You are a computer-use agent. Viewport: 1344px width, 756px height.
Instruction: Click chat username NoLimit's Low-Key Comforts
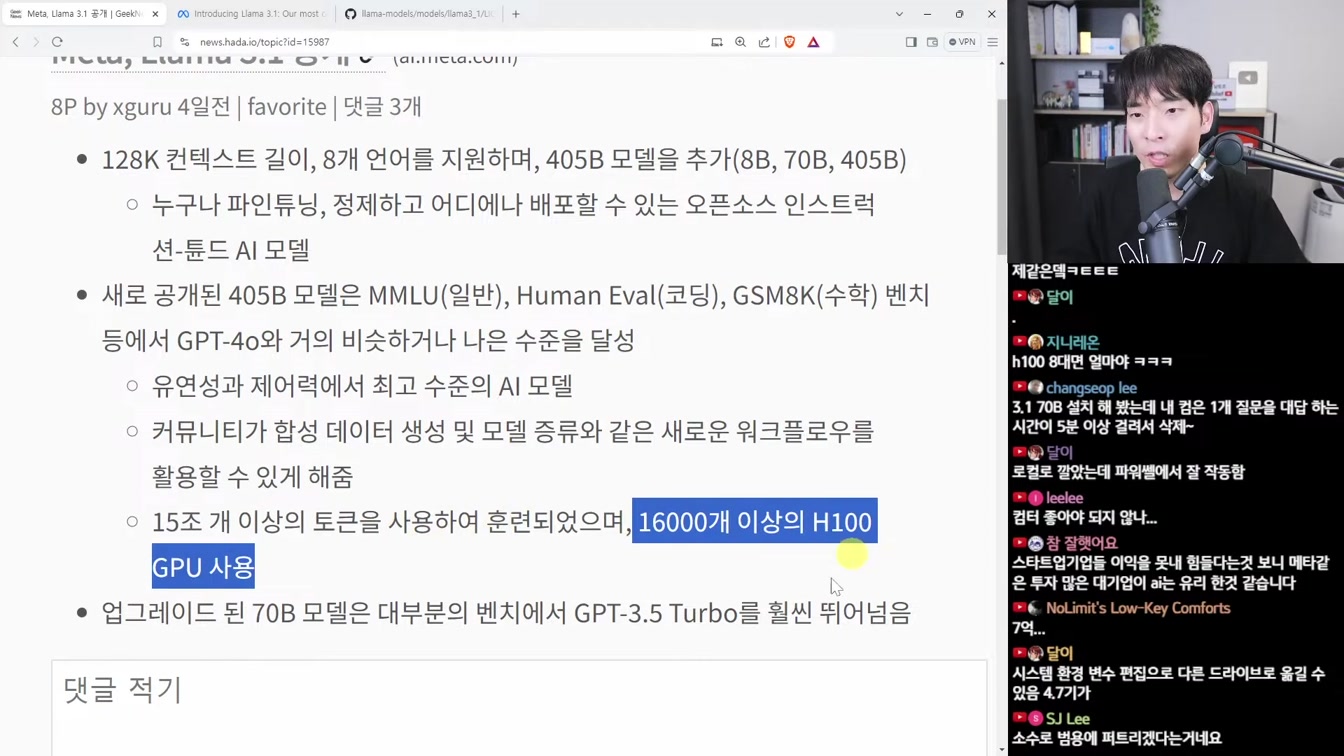click(1138, 608)
